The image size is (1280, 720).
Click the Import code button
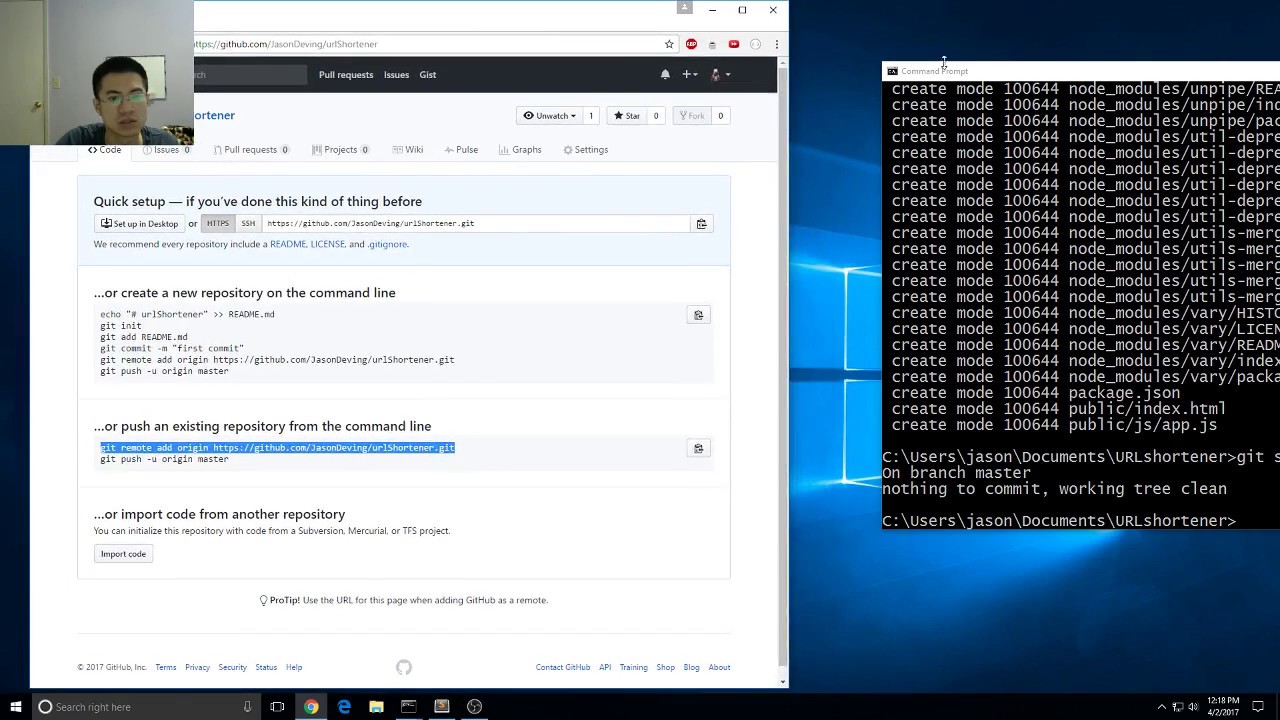[x=123, y=554]
